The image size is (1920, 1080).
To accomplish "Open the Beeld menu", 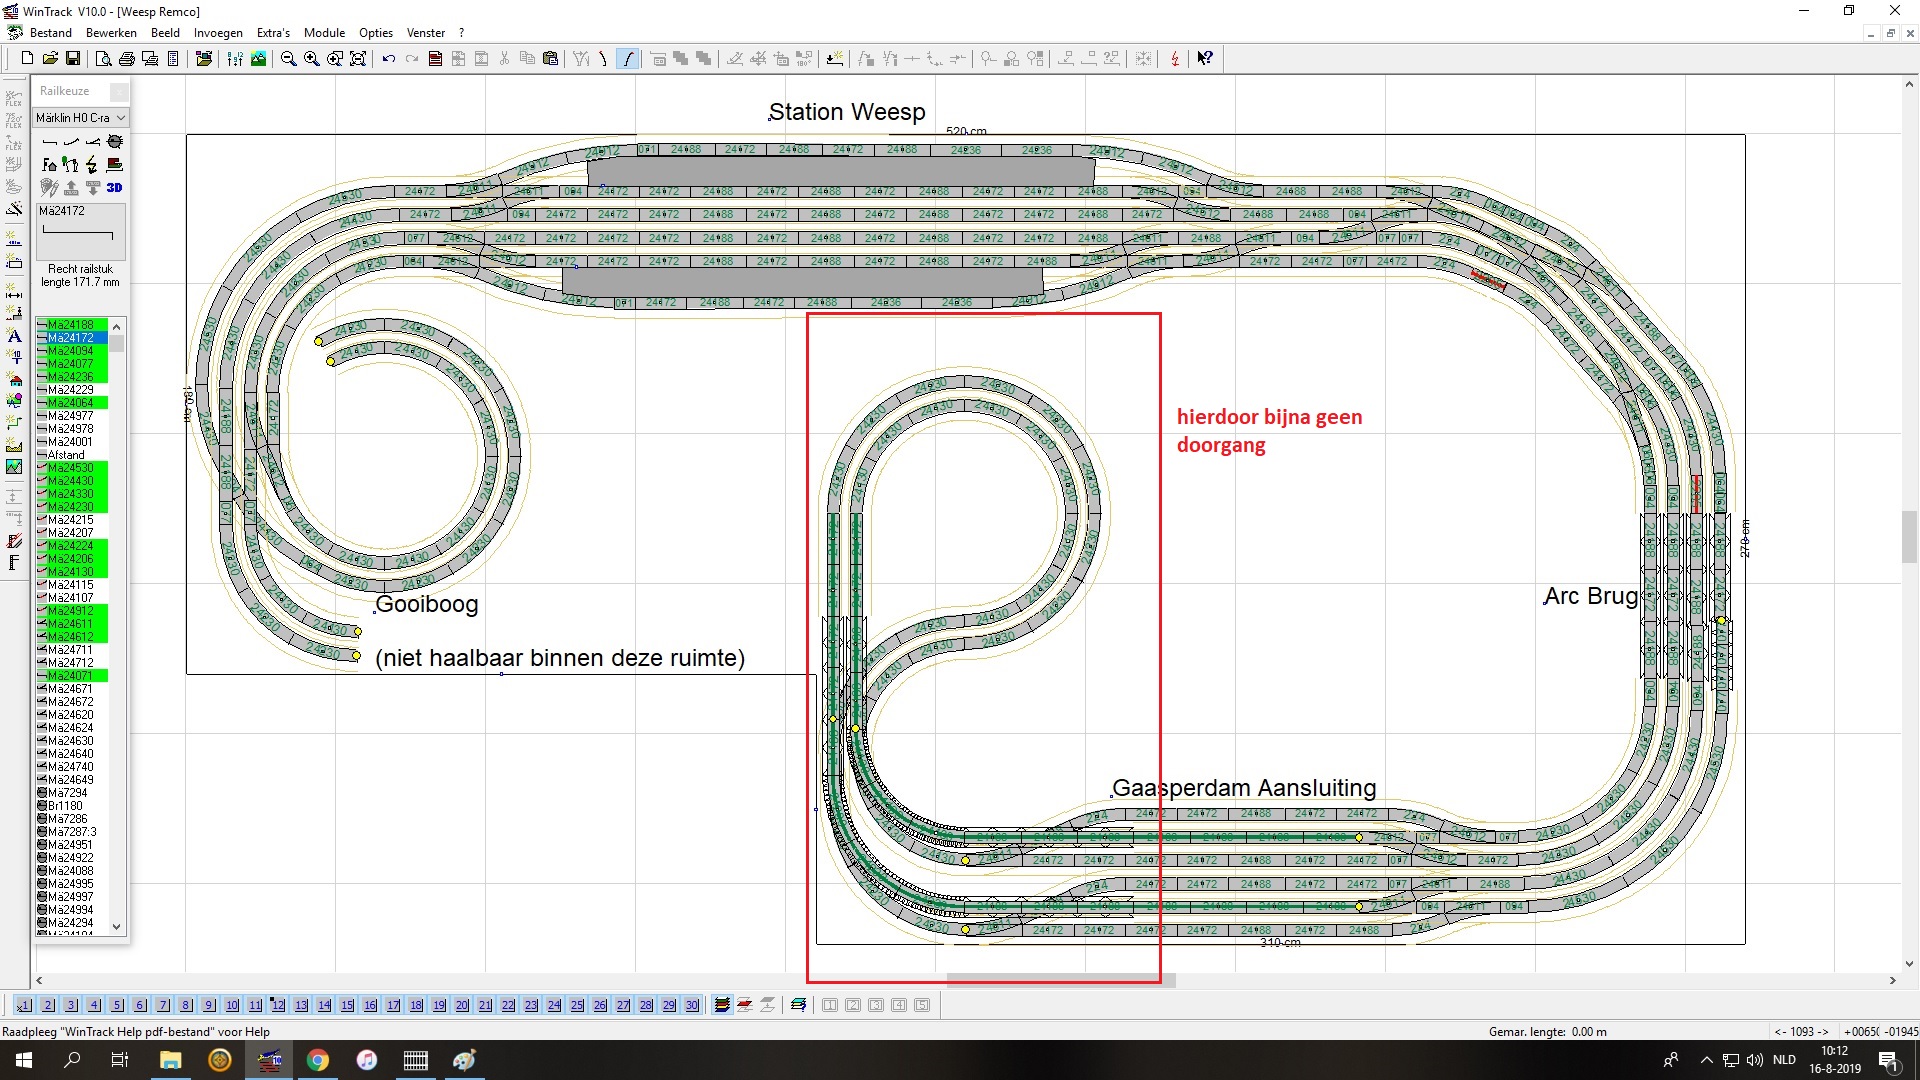I will tap(165, 33).
